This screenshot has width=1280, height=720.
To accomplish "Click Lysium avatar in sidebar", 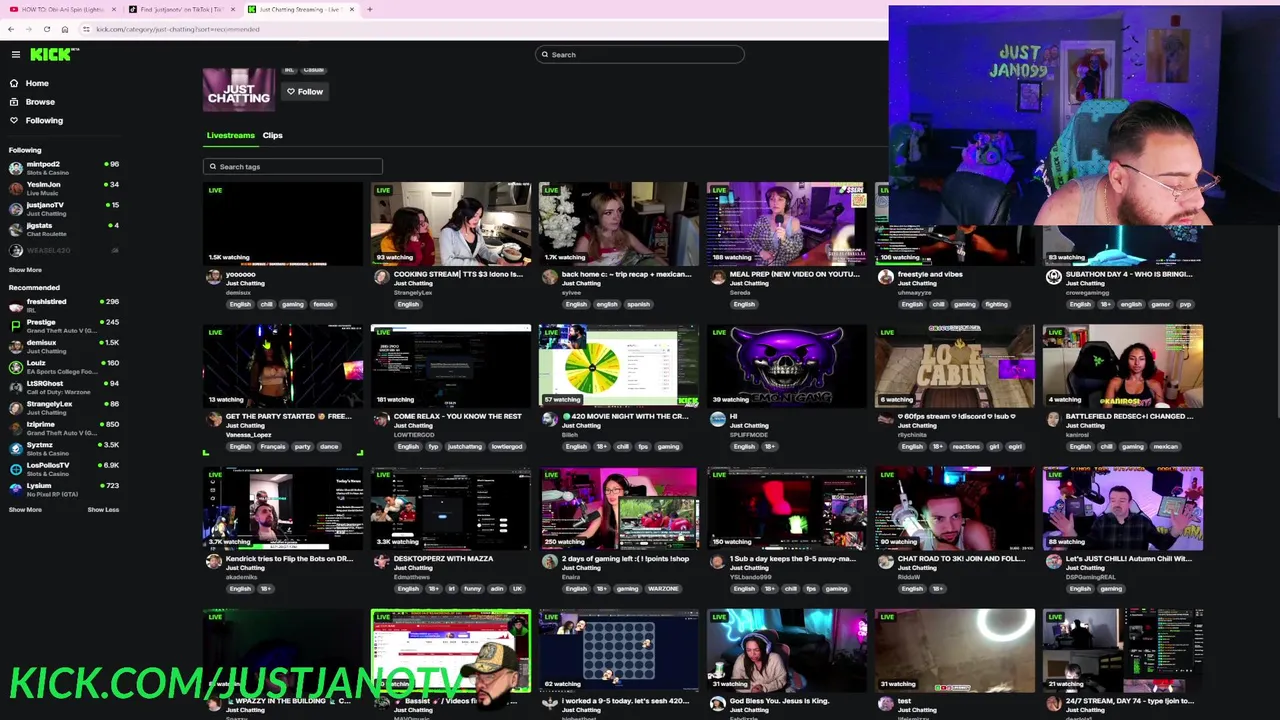I will point(15,489).
